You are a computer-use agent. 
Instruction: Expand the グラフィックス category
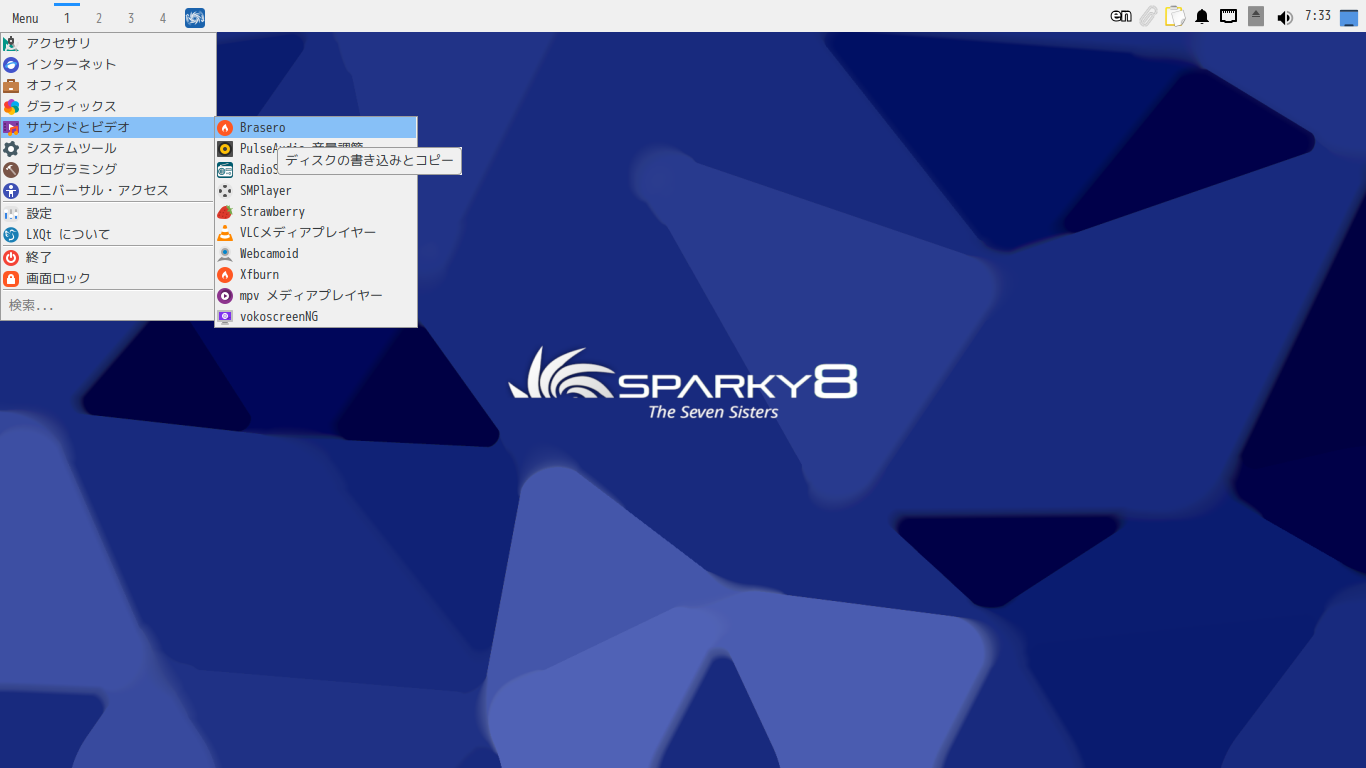pos(108,107)
